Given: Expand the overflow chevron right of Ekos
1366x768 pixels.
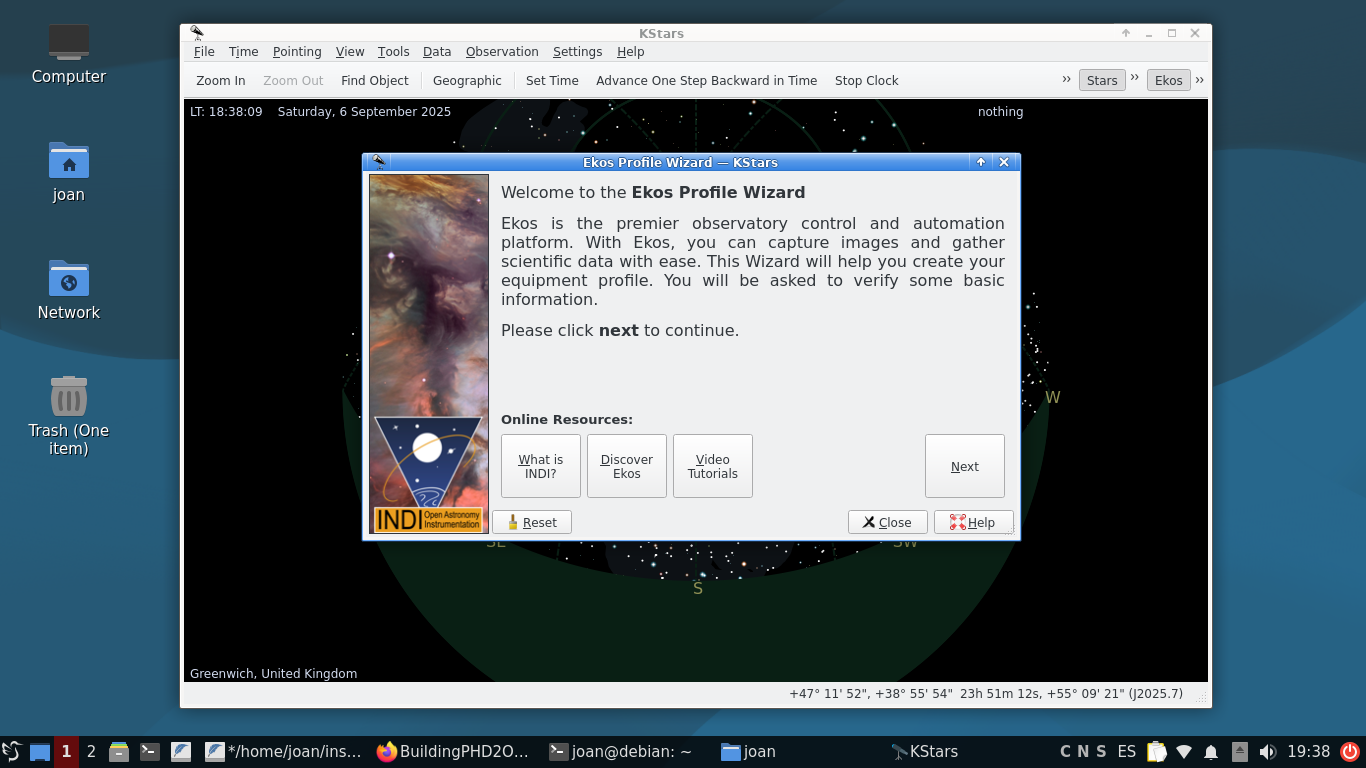Looking at the screenshot, I should pos(1200,79).
